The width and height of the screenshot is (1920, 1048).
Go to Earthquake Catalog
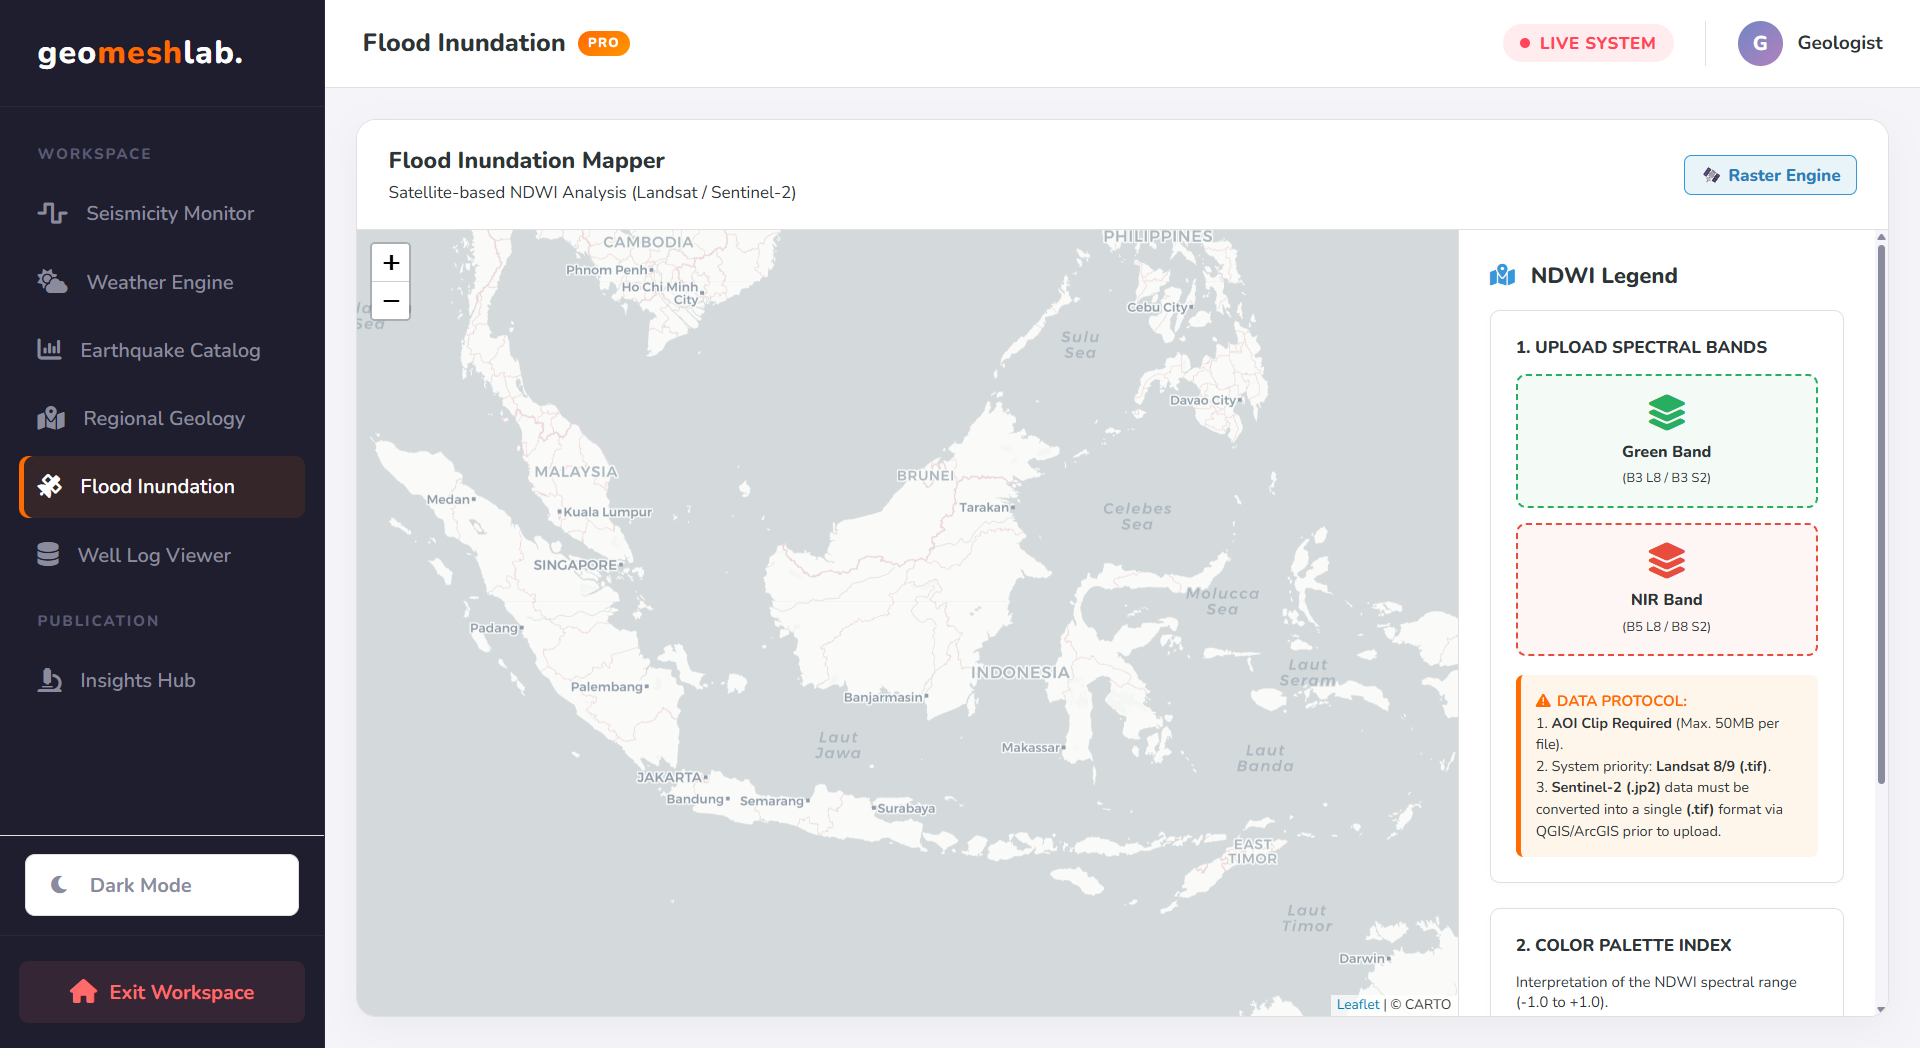click(162, 350)
